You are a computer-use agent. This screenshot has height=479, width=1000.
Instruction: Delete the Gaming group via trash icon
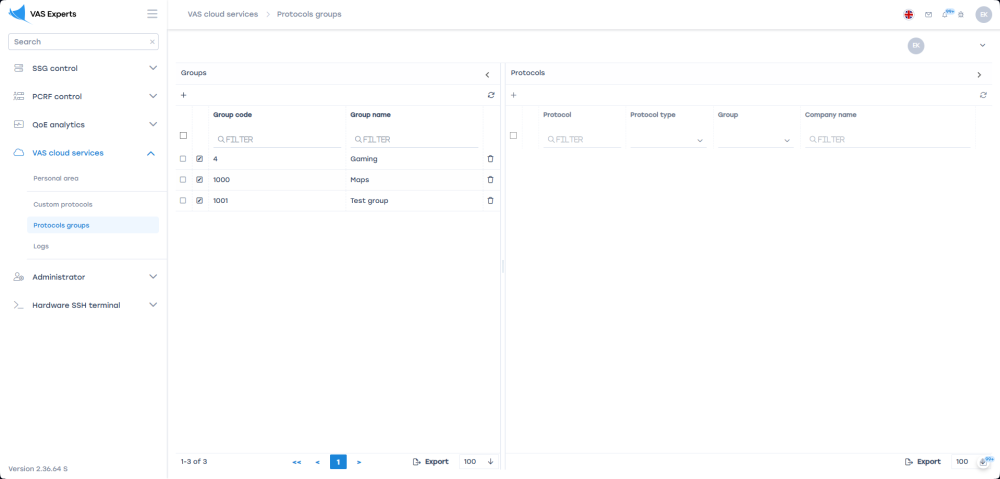(x=490, y=159)
